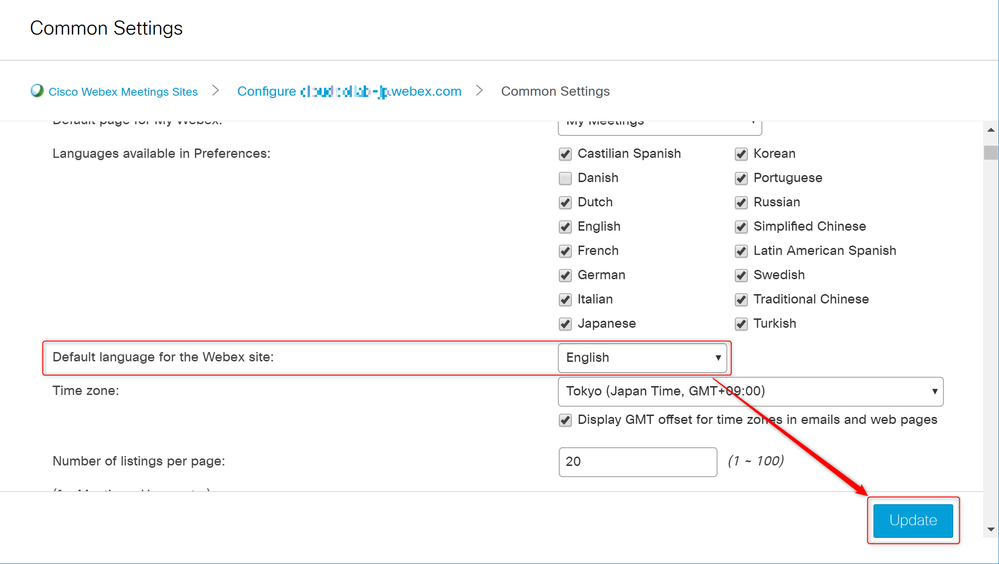999x564 pixels.
Task: Click 'Languages available in Preferences:' label
Action: click(161, 154)
